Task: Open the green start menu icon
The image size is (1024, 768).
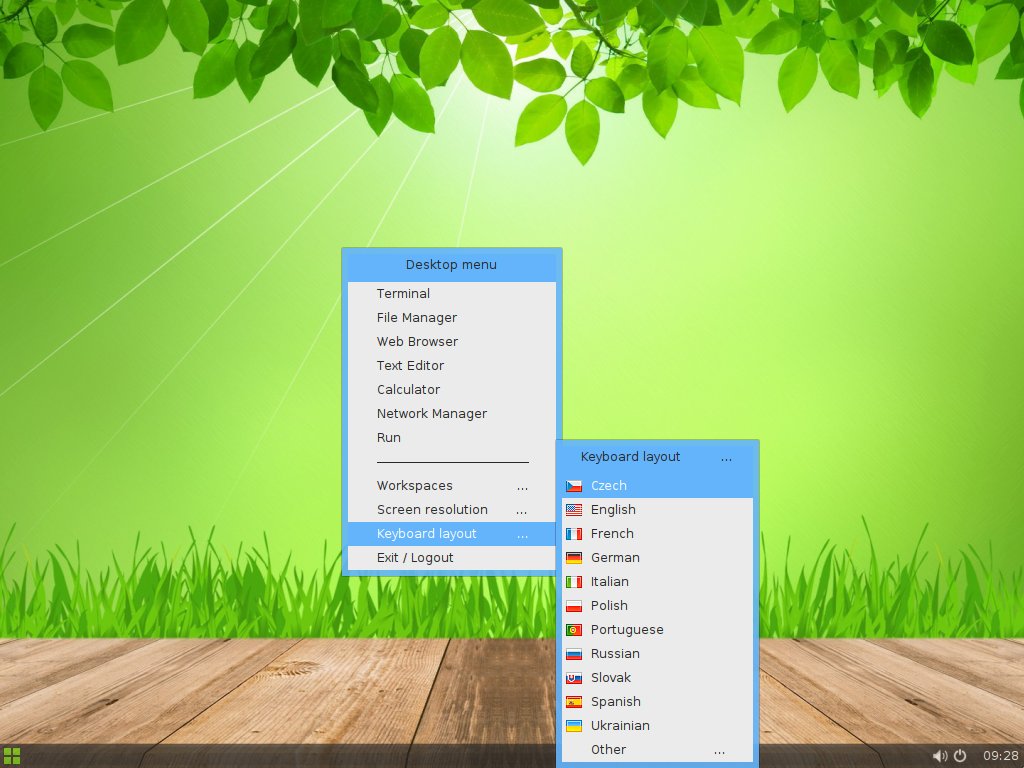Action: tap(12, 756)
